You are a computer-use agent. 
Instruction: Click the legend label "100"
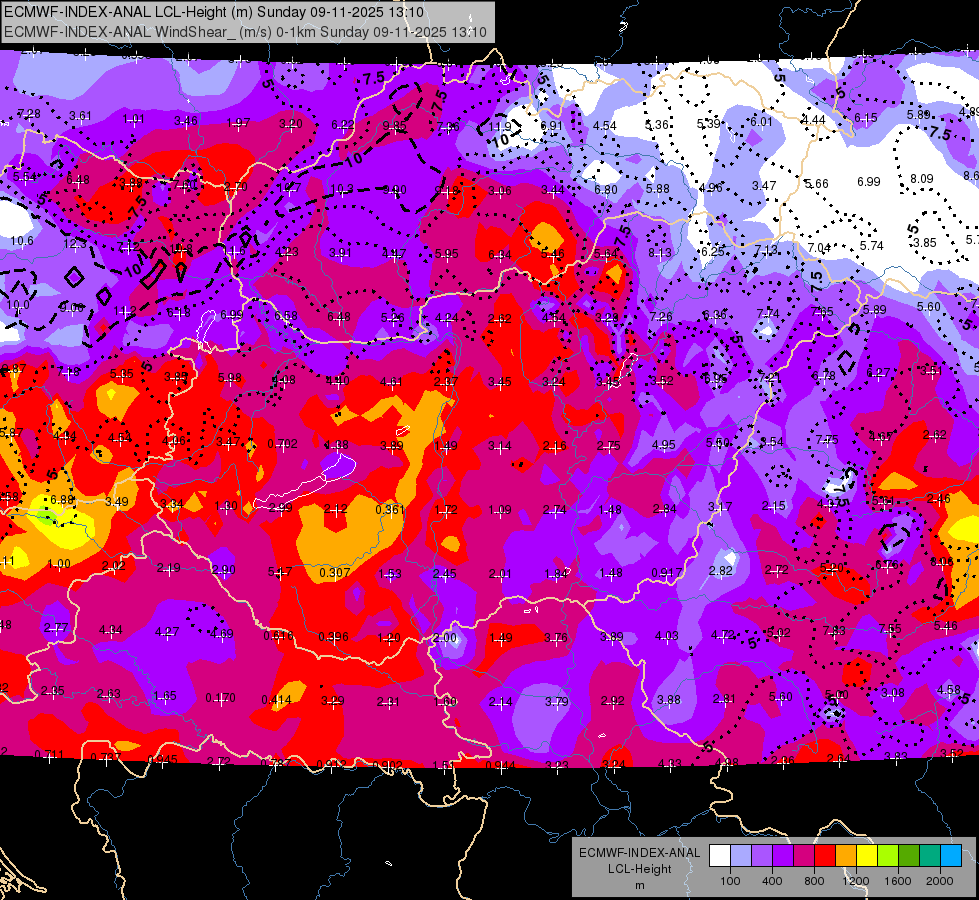pyautogui.click(x=730, y=881)
